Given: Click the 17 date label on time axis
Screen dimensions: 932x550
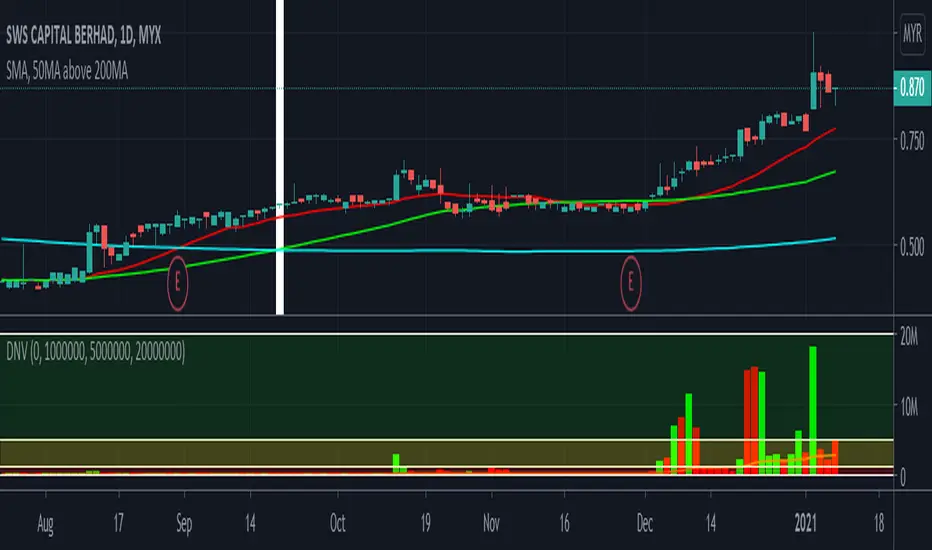Looking at the screenshot, I should click(119, 524).
